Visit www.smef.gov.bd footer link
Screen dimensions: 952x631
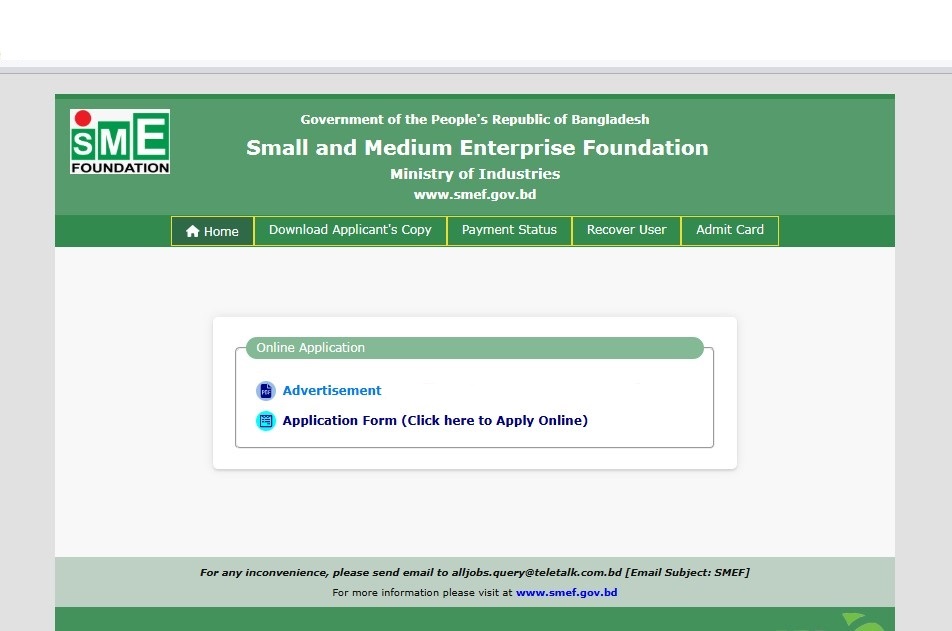click(566, 592)
